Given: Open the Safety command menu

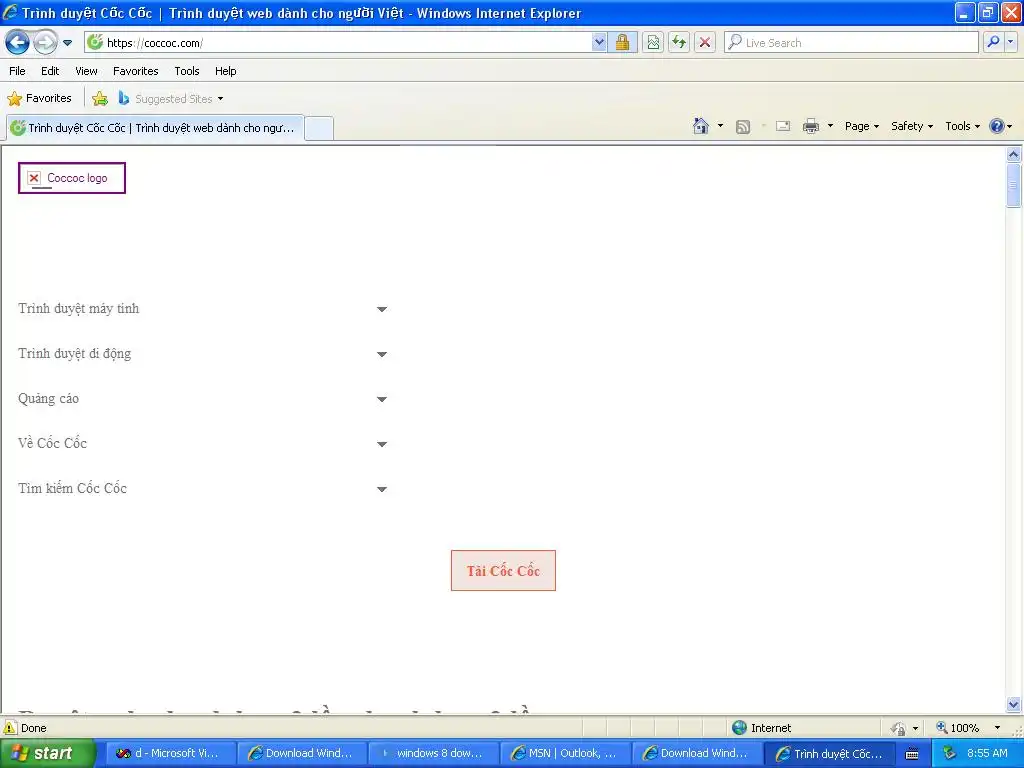Looking at the screenshot, I should click(912, 126).
